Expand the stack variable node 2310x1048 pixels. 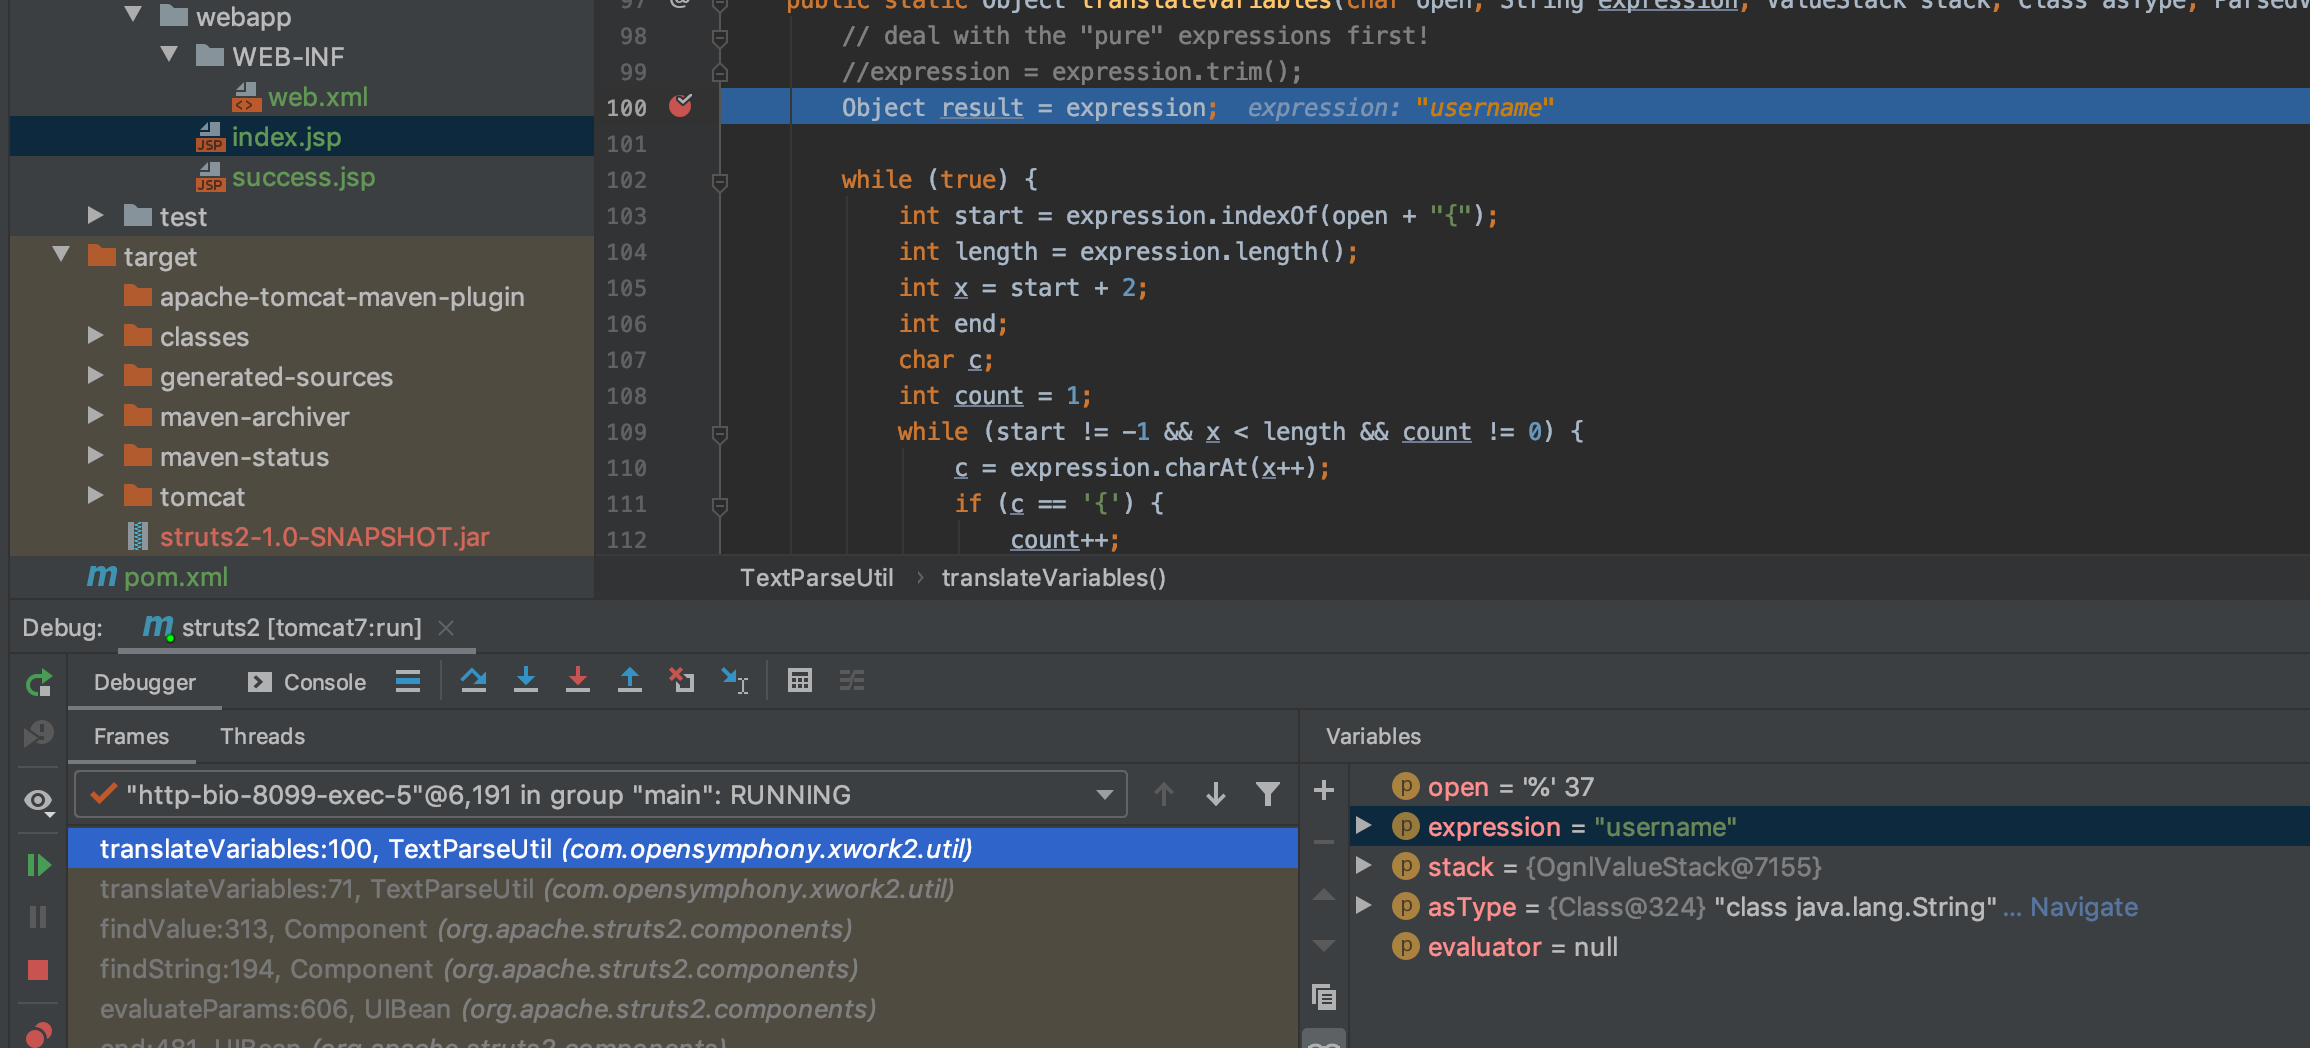coord(1363,866)
